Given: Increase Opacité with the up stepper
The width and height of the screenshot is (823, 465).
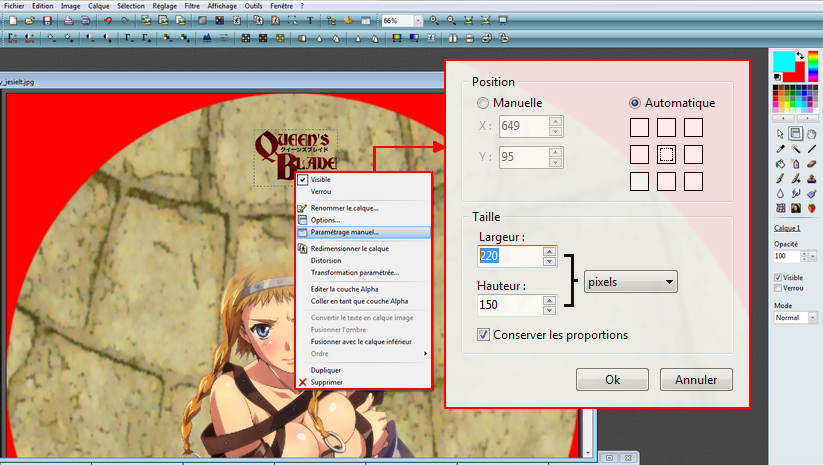Looking at the screenshot, I should [x=804, y=253].
